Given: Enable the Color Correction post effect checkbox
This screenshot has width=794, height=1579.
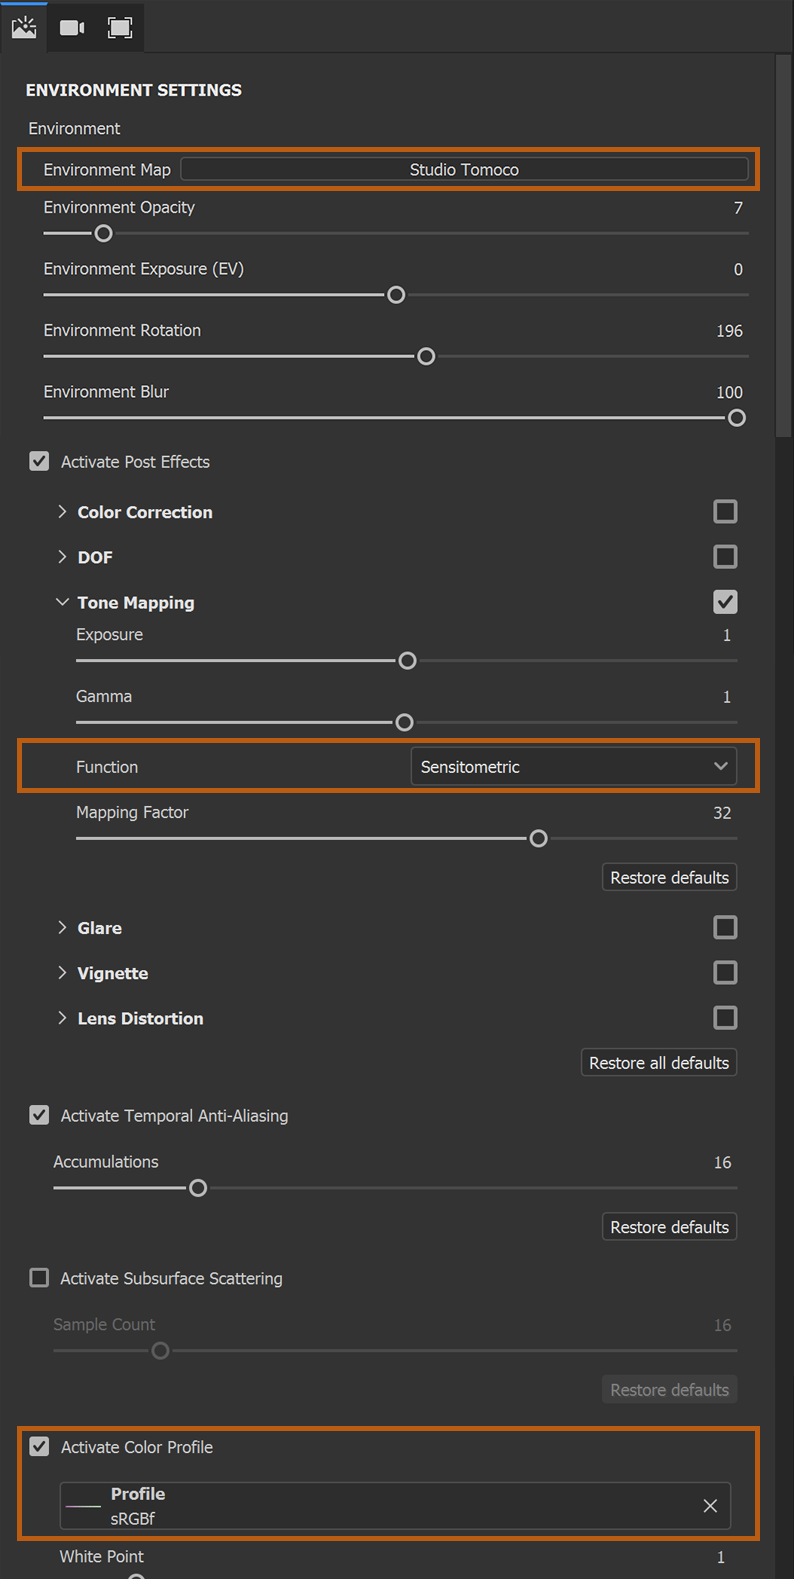Looking at the screenshot, I should (x=725, y=512).
